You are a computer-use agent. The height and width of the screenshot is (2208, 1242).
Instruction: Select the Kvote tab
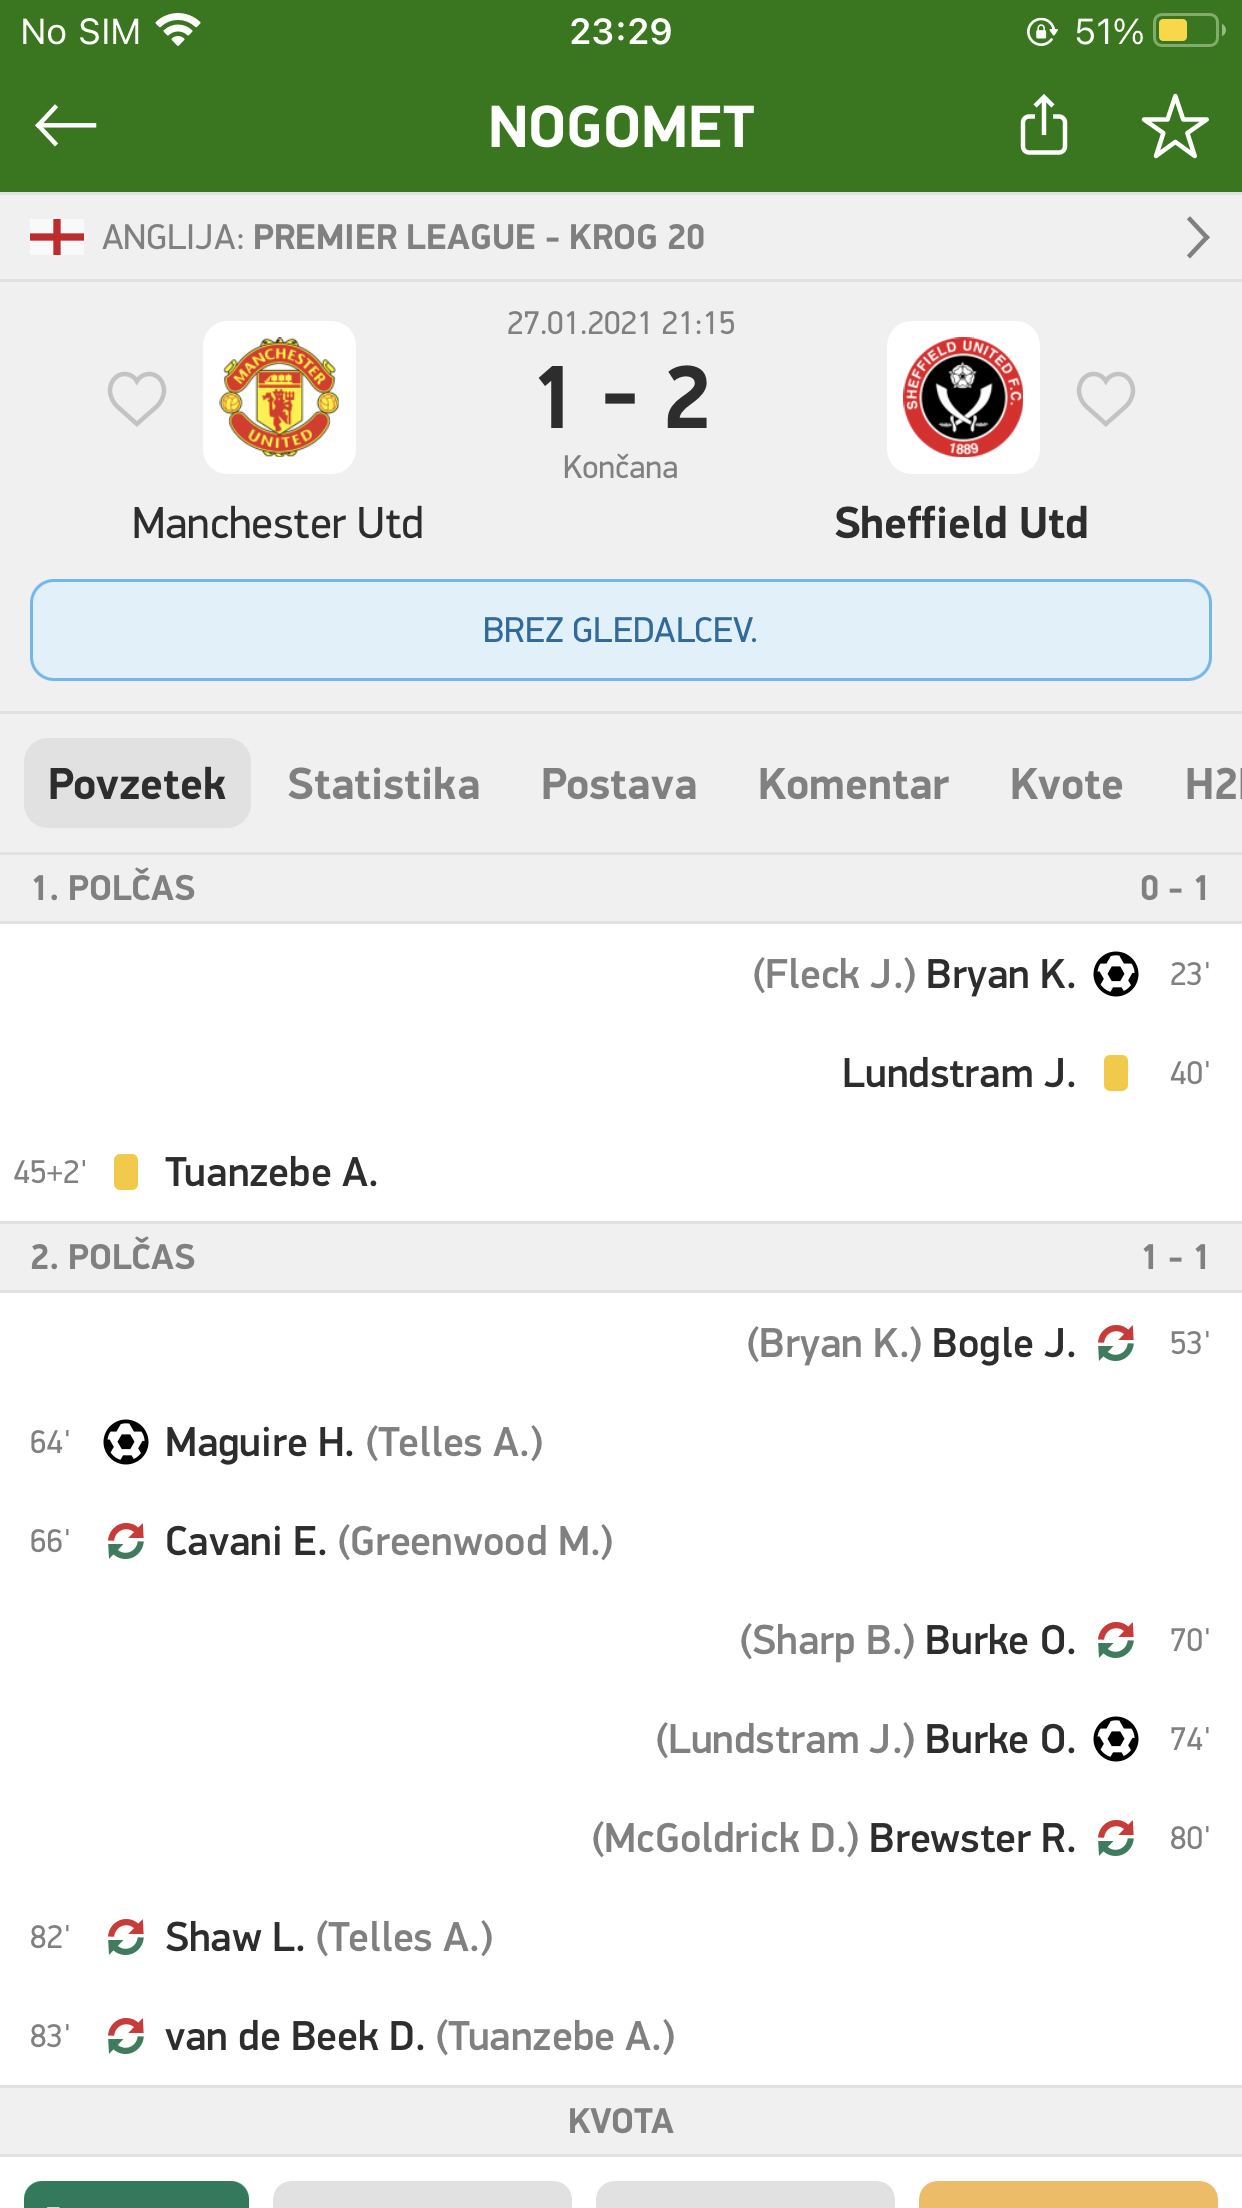point(1066,784)
